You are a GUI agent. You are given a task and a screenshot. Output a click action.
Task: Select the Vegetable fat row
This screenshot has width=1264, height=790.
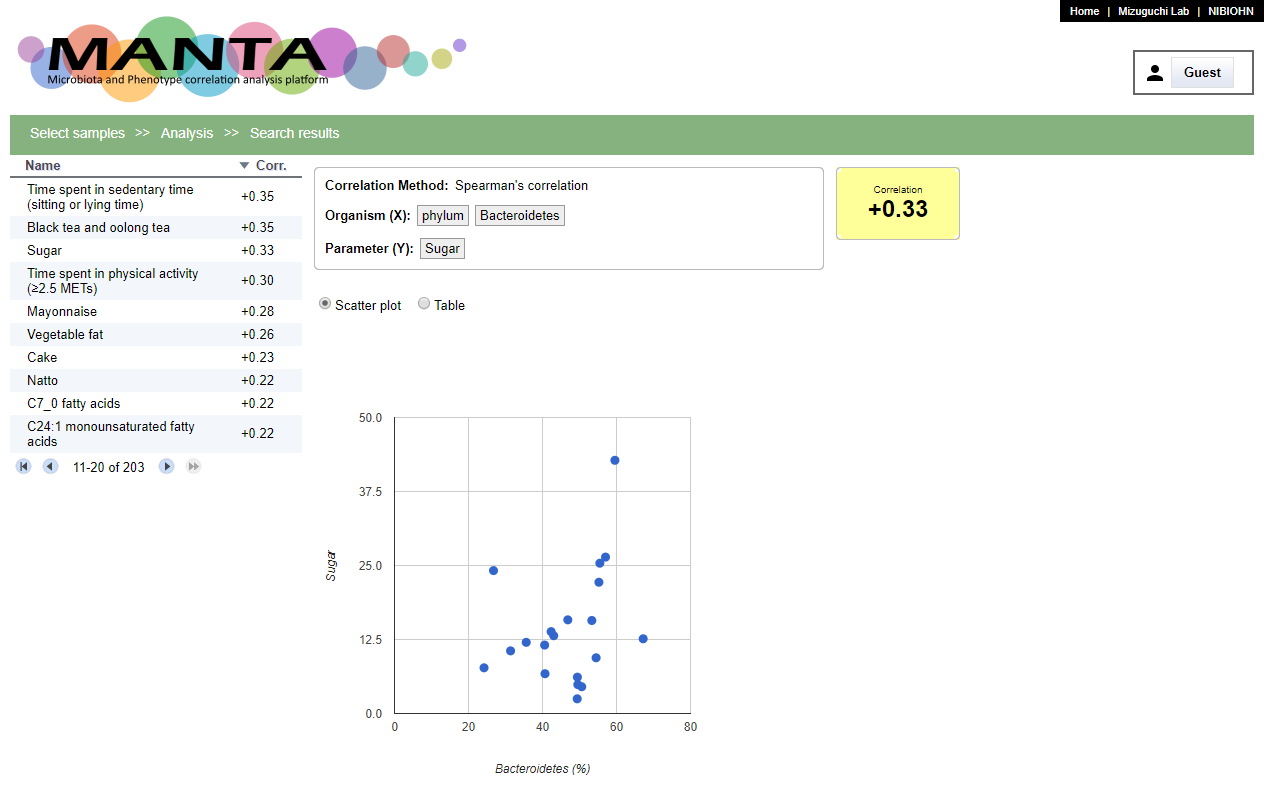156,334
